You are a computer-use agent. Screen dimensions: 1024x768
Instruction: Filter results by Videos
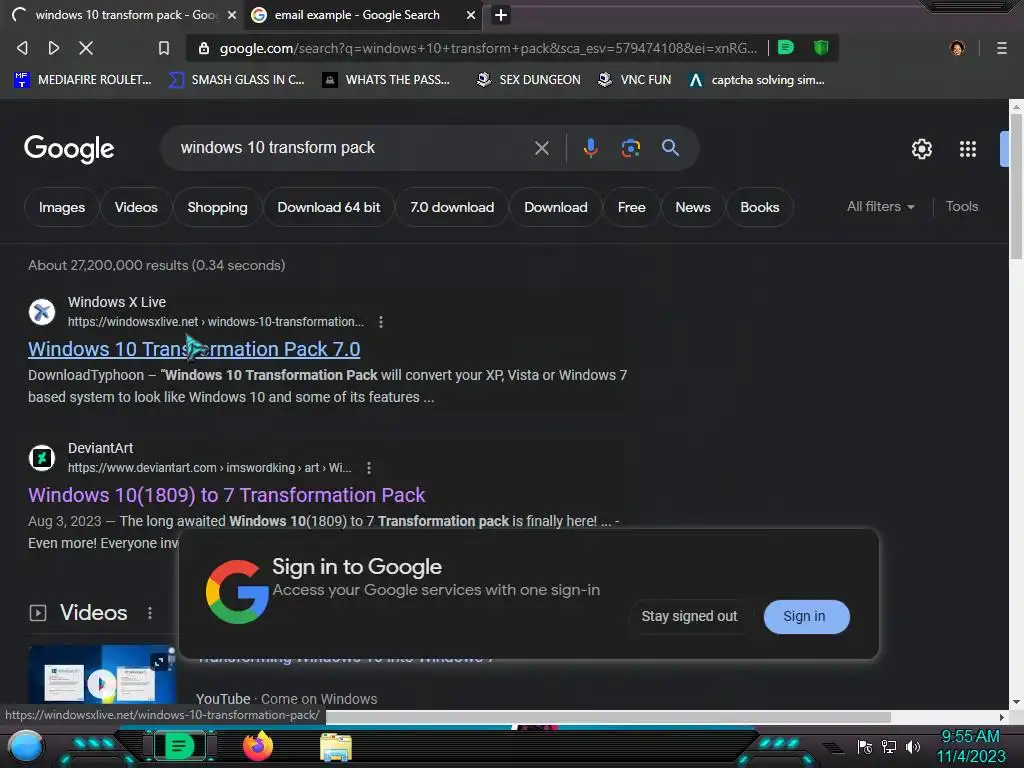click(136, 207)
